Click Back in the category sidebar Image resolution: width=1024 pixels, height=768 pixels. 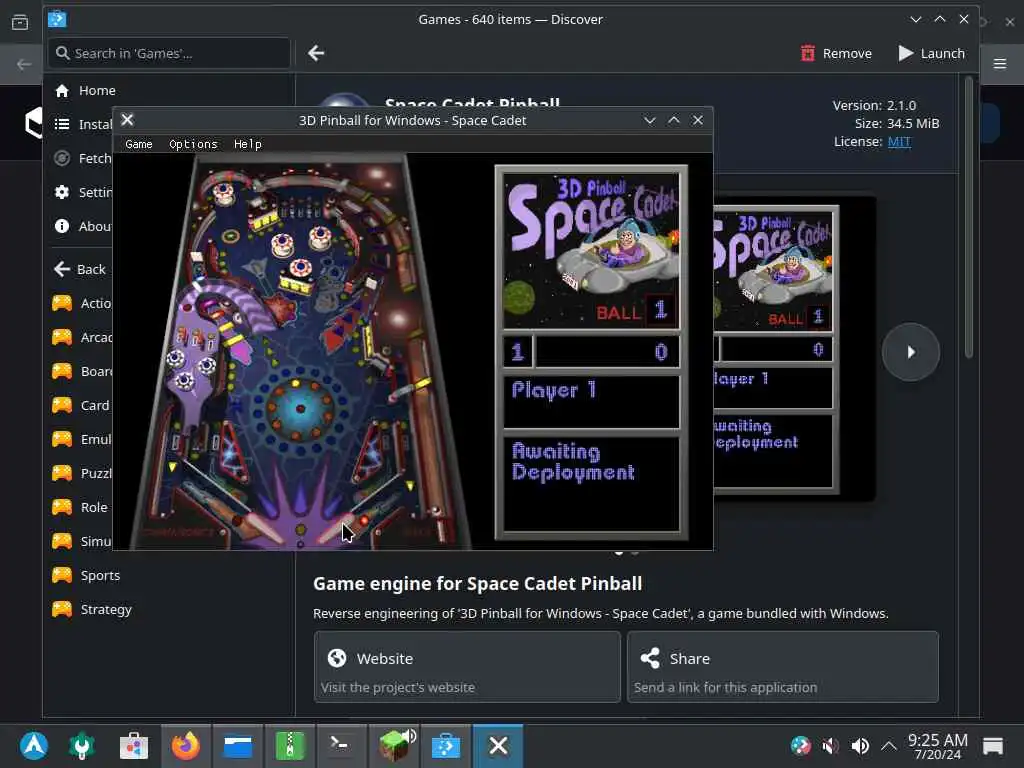(x=80, y=270)
